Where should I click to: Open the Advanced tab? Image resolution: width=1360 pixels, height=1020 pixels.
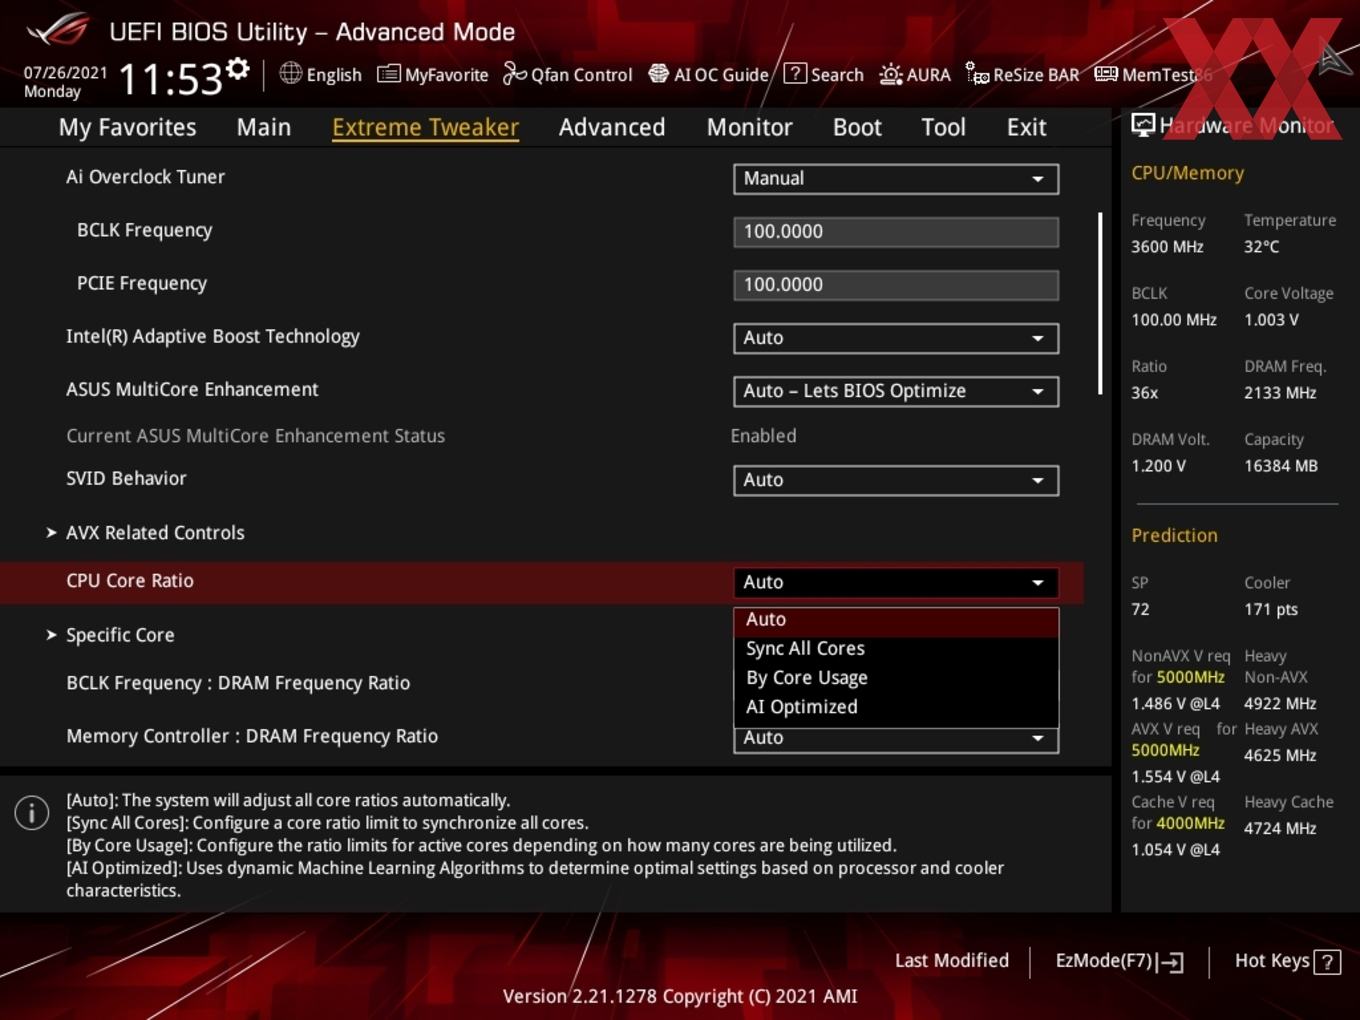click(x=612, y=127)
